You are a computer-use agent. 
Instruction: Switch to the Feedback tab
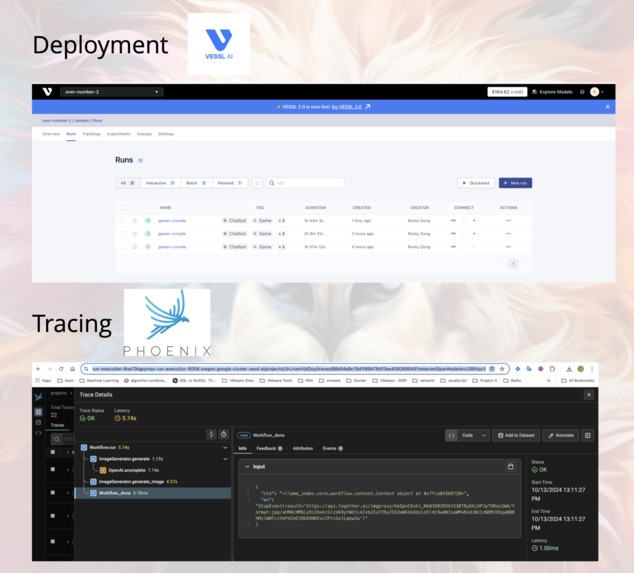tap(269, 448)
